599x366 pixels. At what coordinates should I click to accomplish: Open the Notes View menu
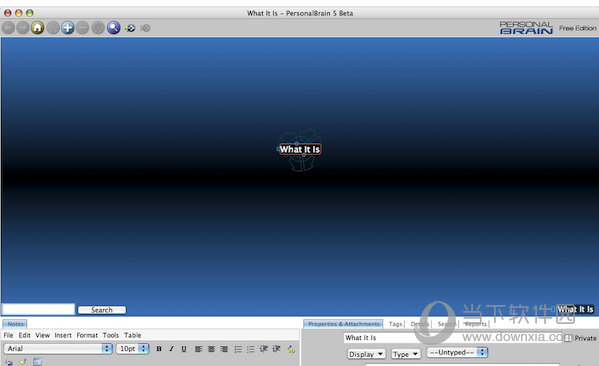(x=42, y=335)
